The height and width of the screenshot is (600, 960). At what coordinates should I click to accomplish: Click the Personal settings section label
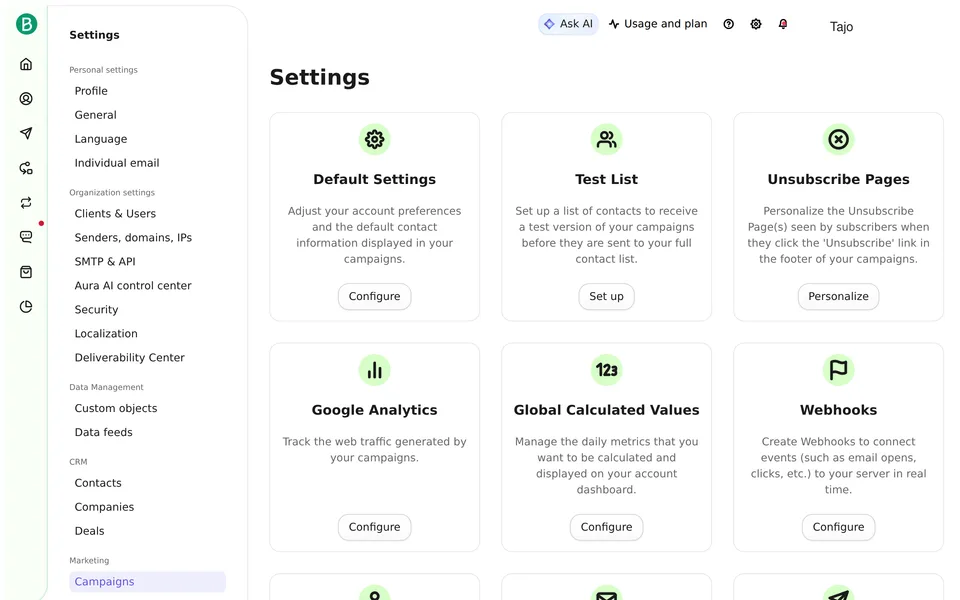click(x=103, y=70)
